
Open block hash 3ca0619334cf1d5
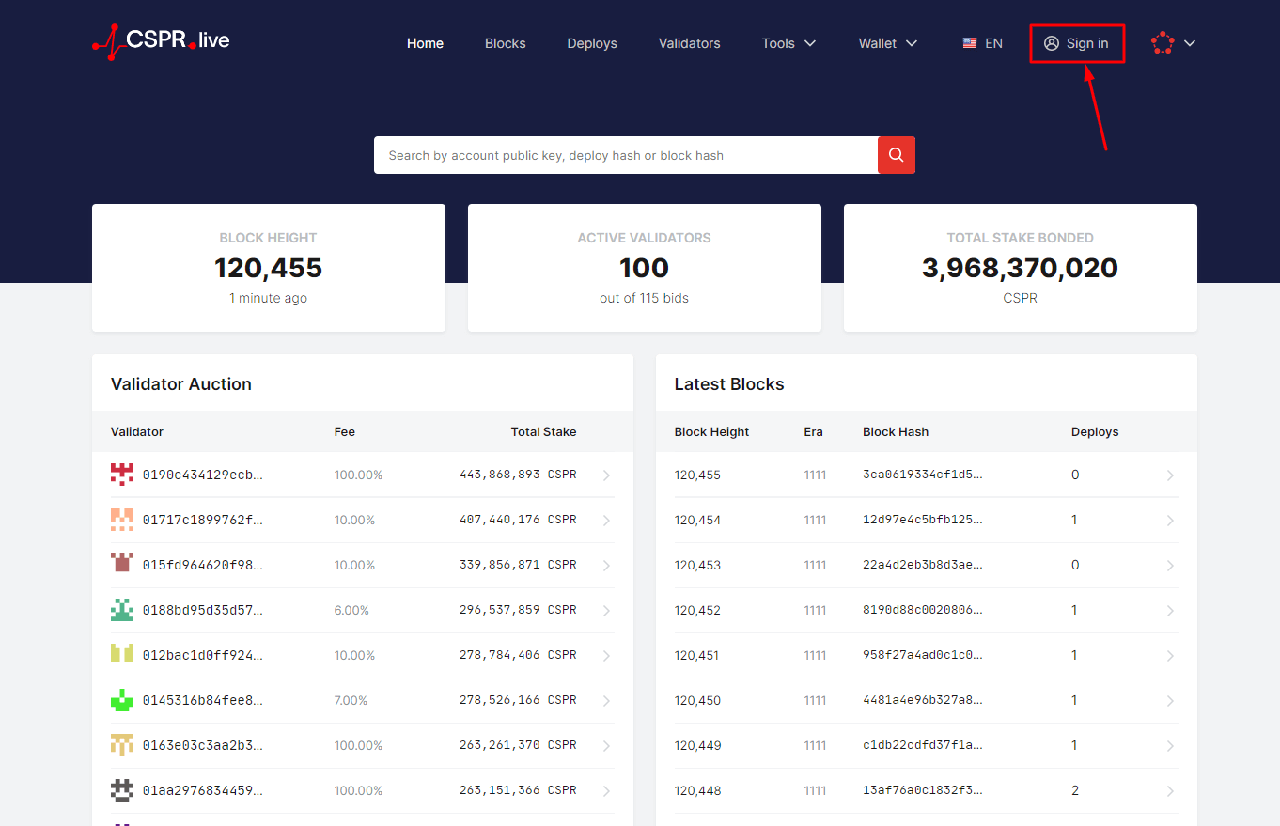(923, 475)
